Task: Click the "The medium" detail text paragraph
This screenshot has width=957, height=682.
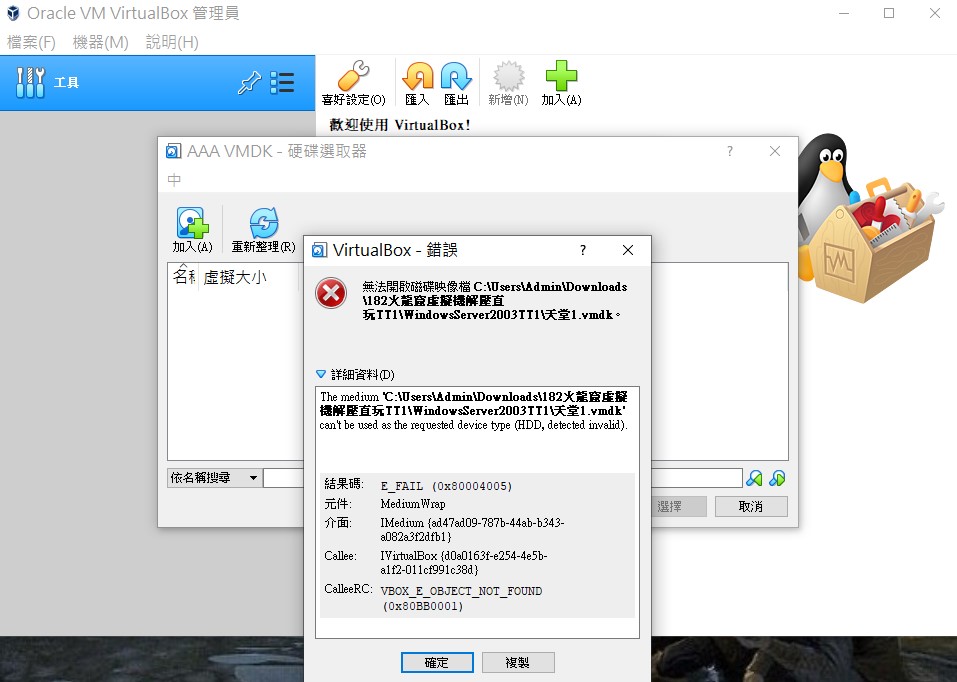Action: [474, 410]
